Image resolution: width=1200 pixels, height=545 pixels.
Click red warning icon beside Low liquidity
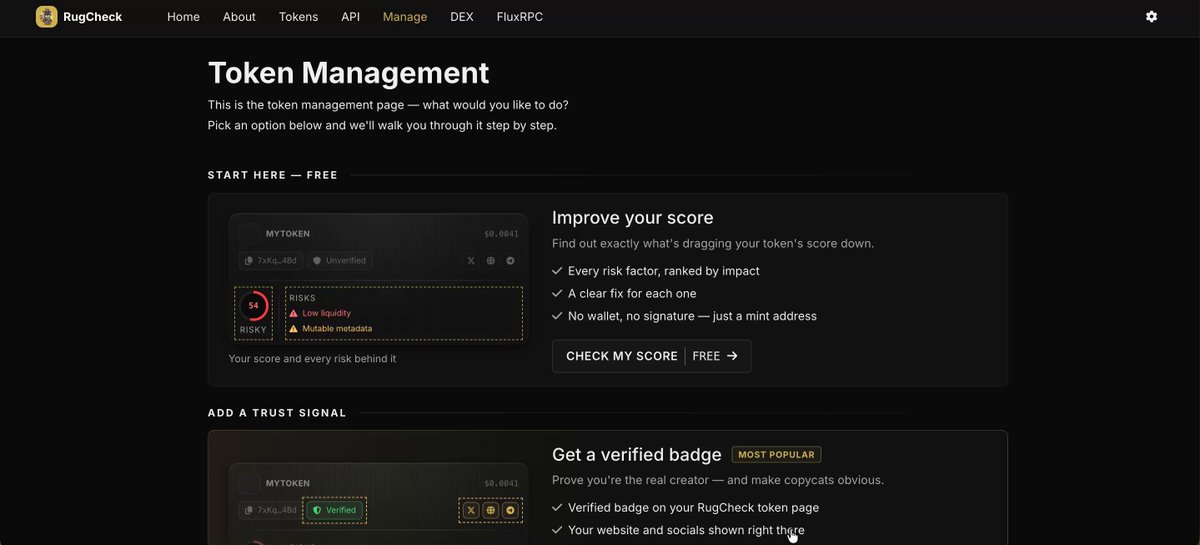(294, 313)
